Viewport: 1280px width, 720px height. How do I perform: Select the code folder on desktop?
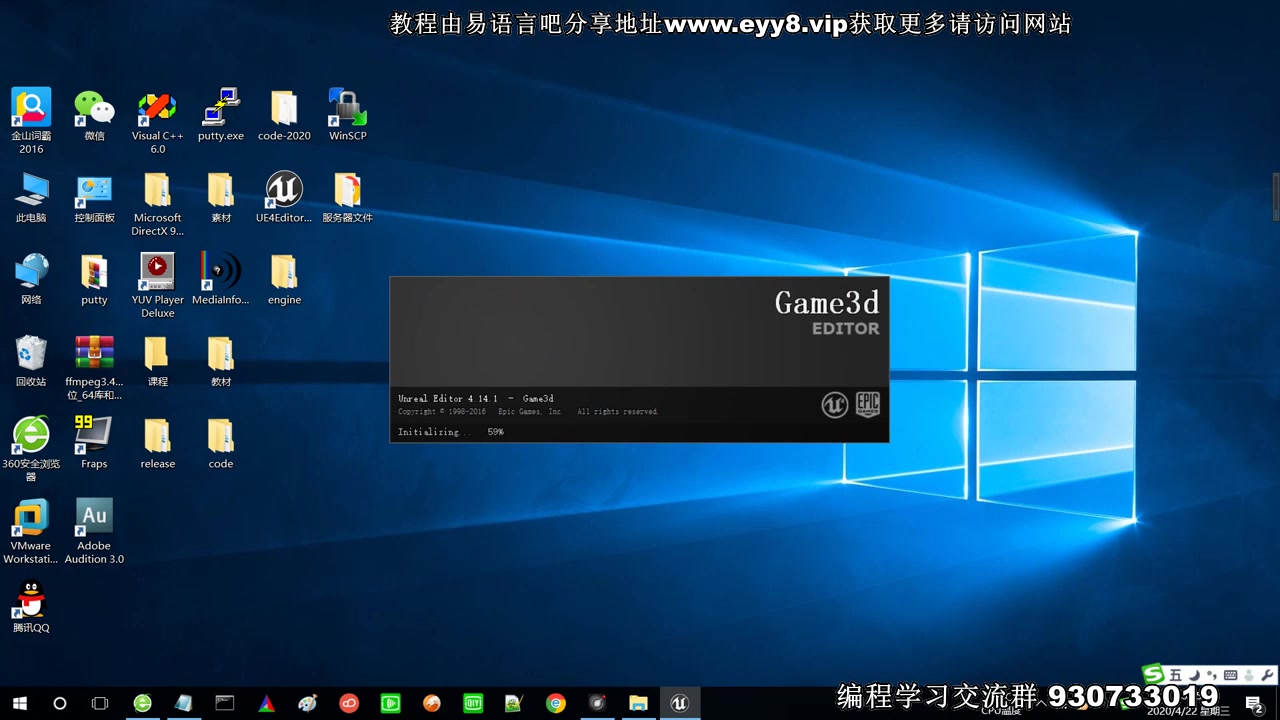tap(221, 443)
